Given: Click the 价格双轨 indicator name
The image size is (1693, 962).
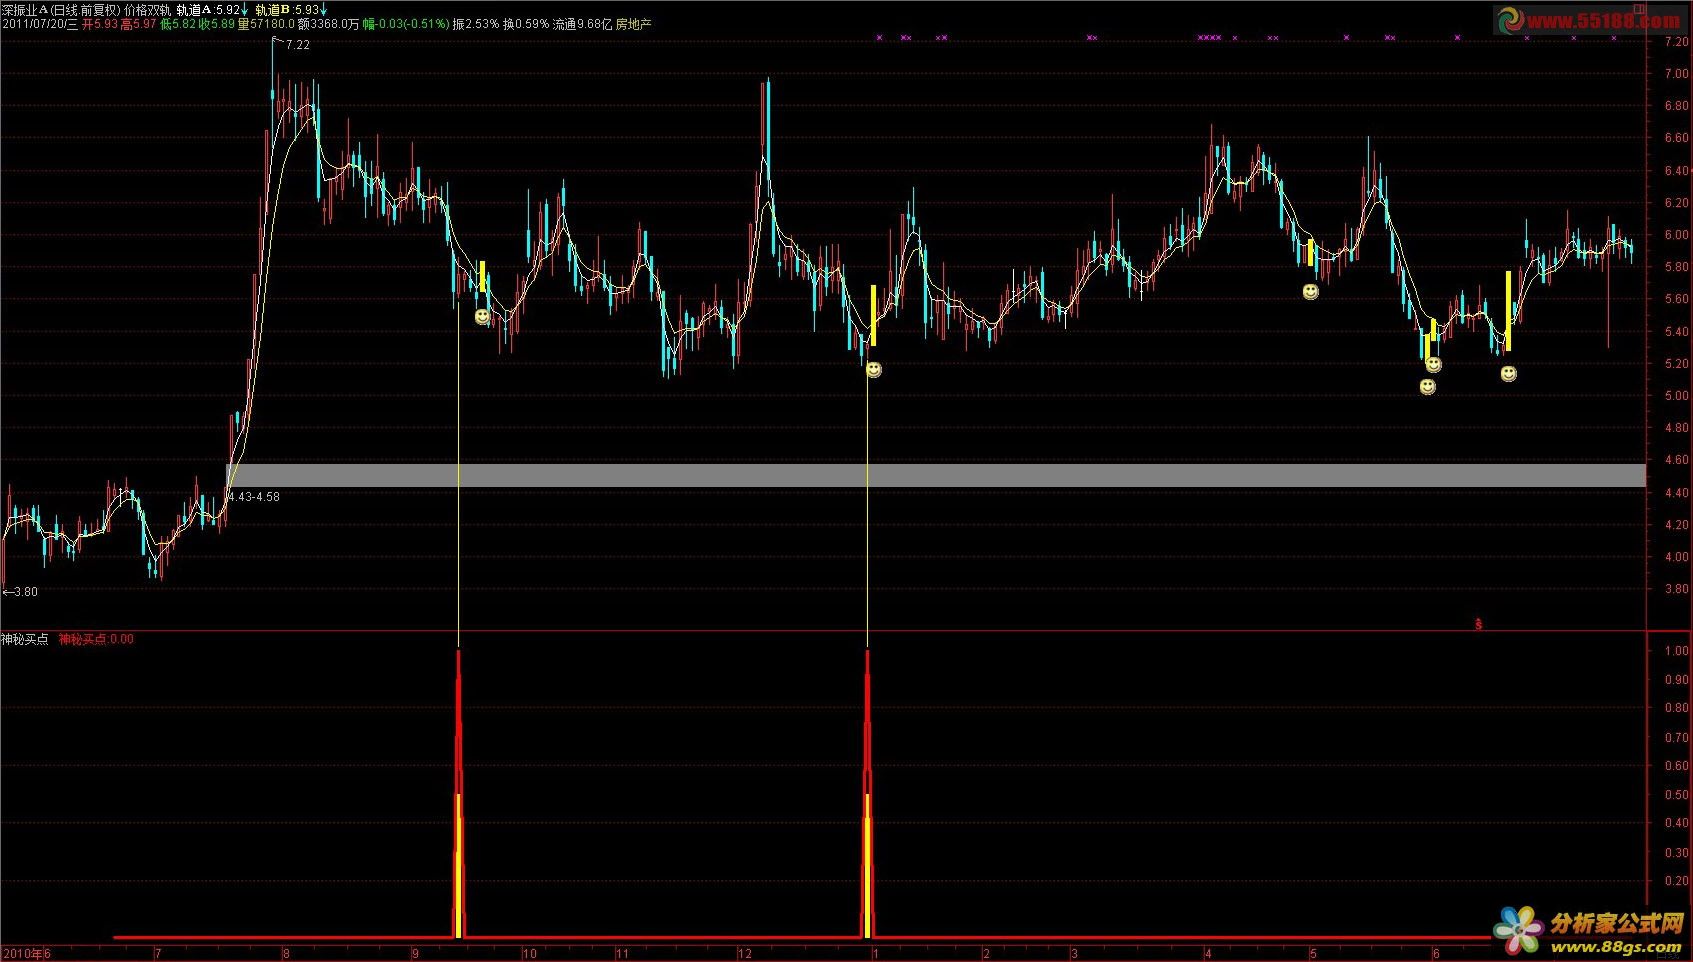Looking at the screenshot, I should [147, 9].
